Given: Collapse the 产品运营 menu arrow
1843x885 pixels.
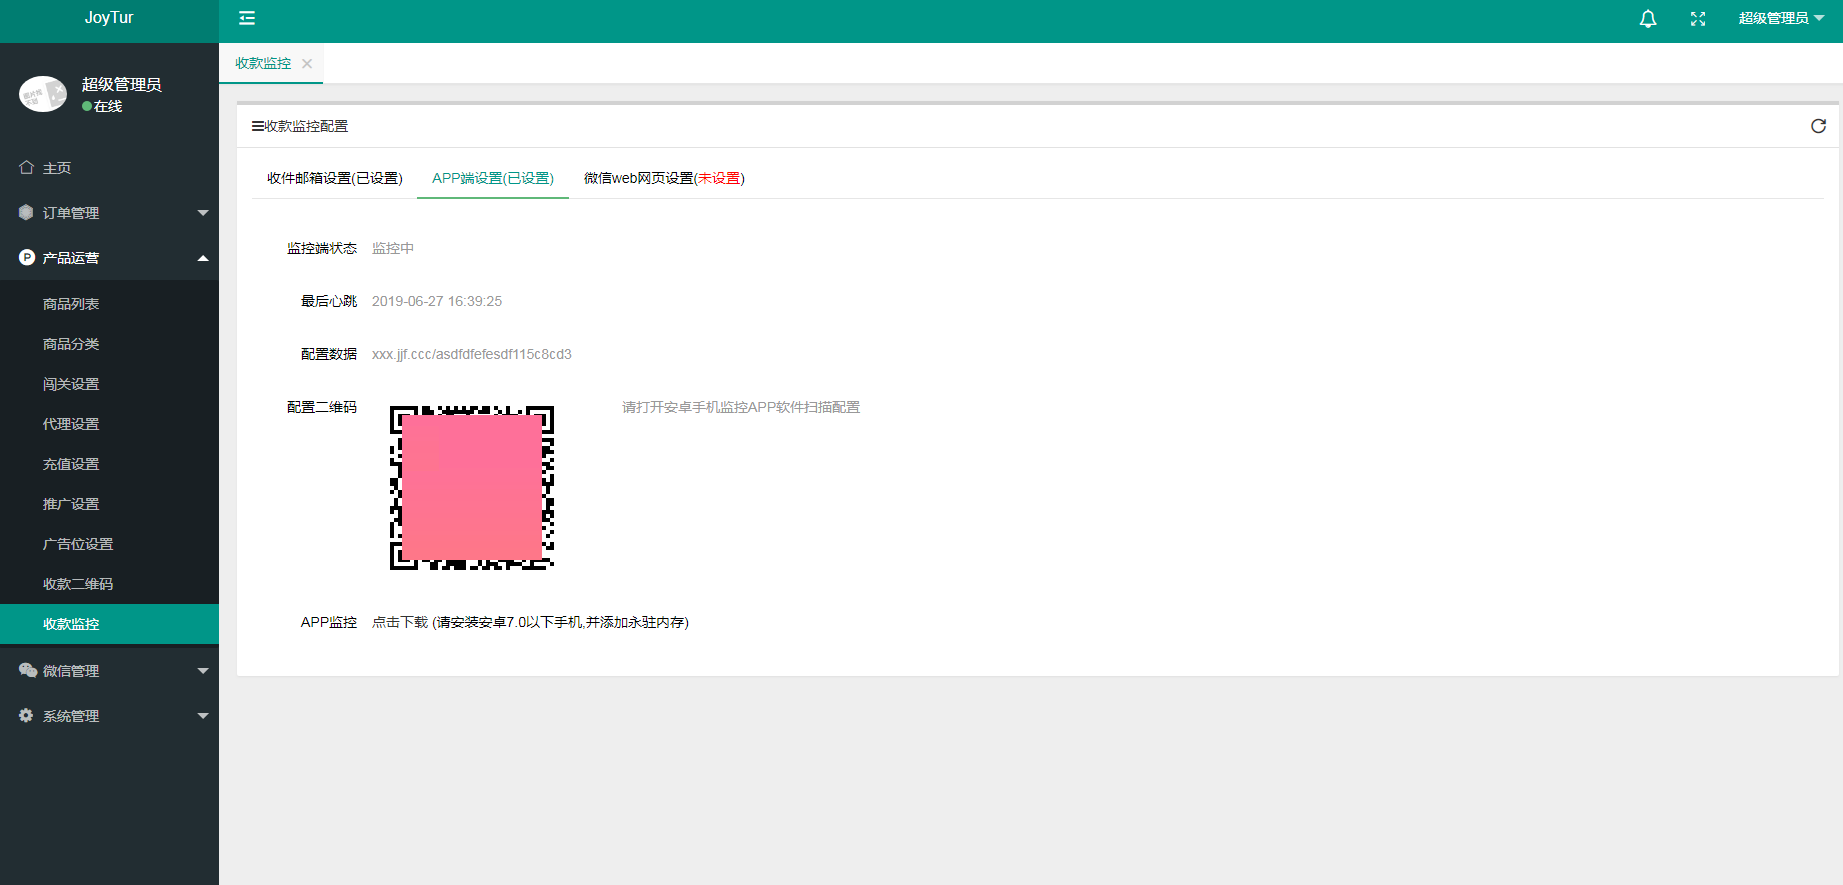Looking at the screenshot, I should click(x=203, y=258).
